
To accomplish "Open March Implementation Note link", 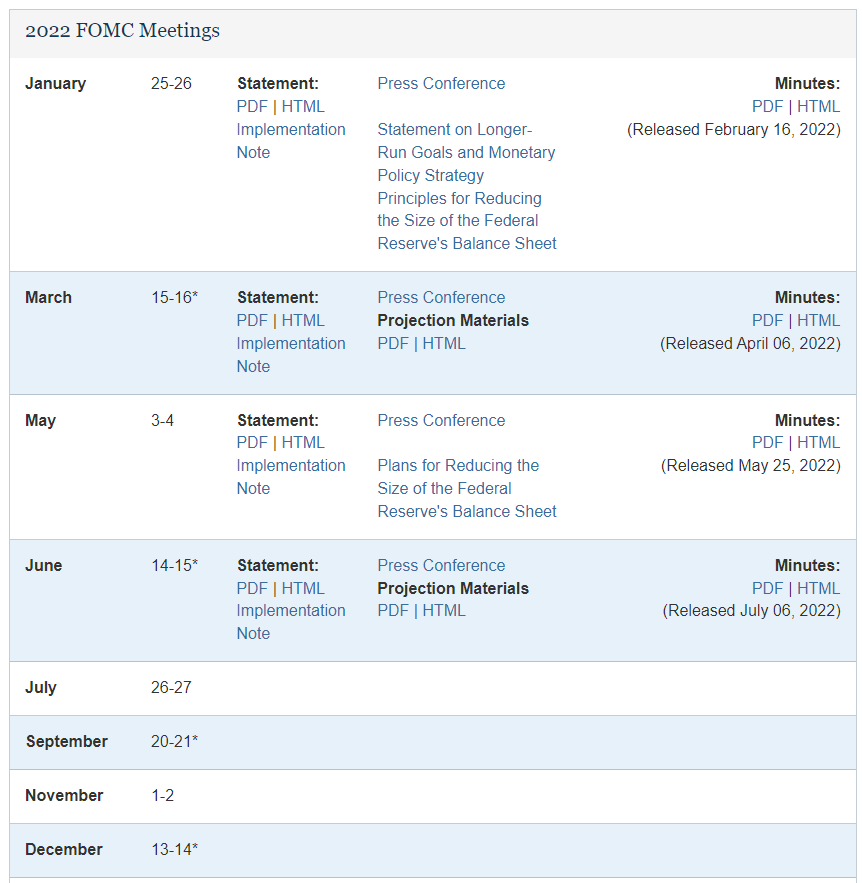I will click(x=291, y=355).
